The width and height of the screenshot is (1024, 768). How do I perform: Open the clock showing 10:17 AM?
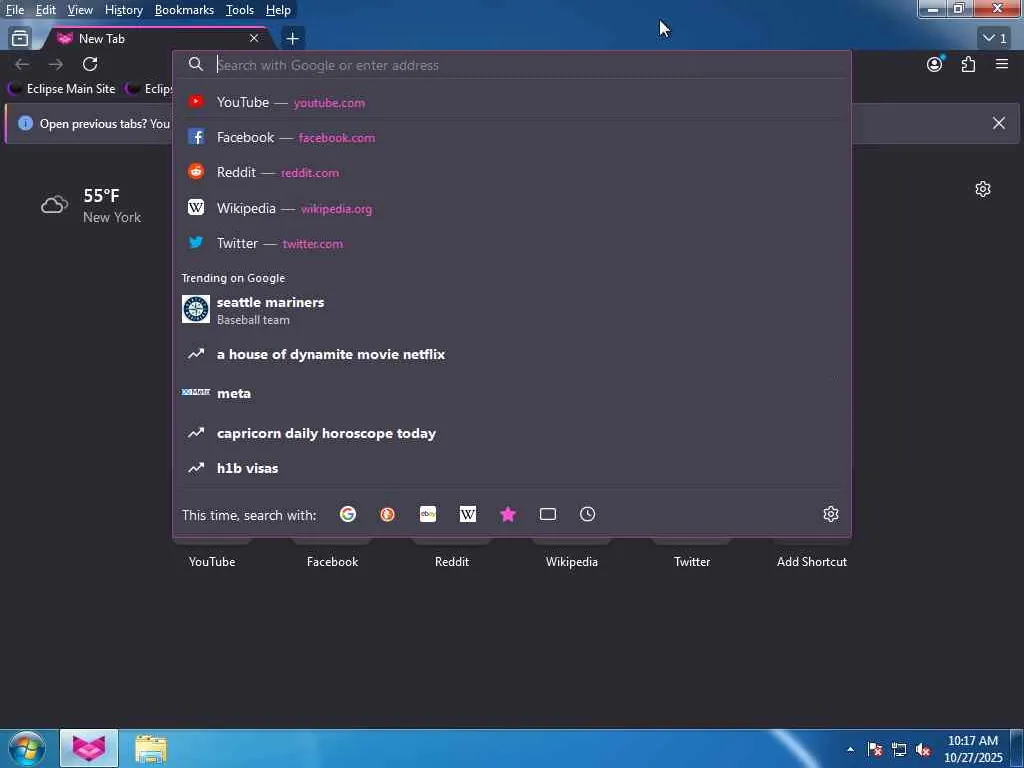click(x=973, y=749)
